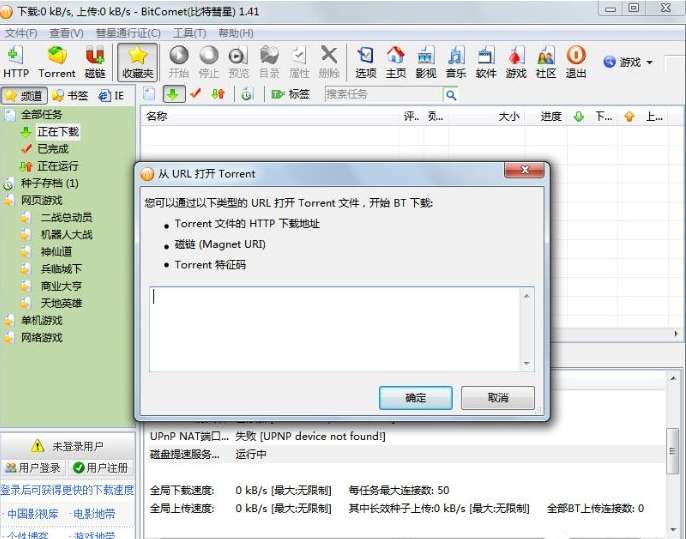The width and height of the screenshot is (686, 539).
Task: Open the 查看(V) menu
Action: click(66, 33)
